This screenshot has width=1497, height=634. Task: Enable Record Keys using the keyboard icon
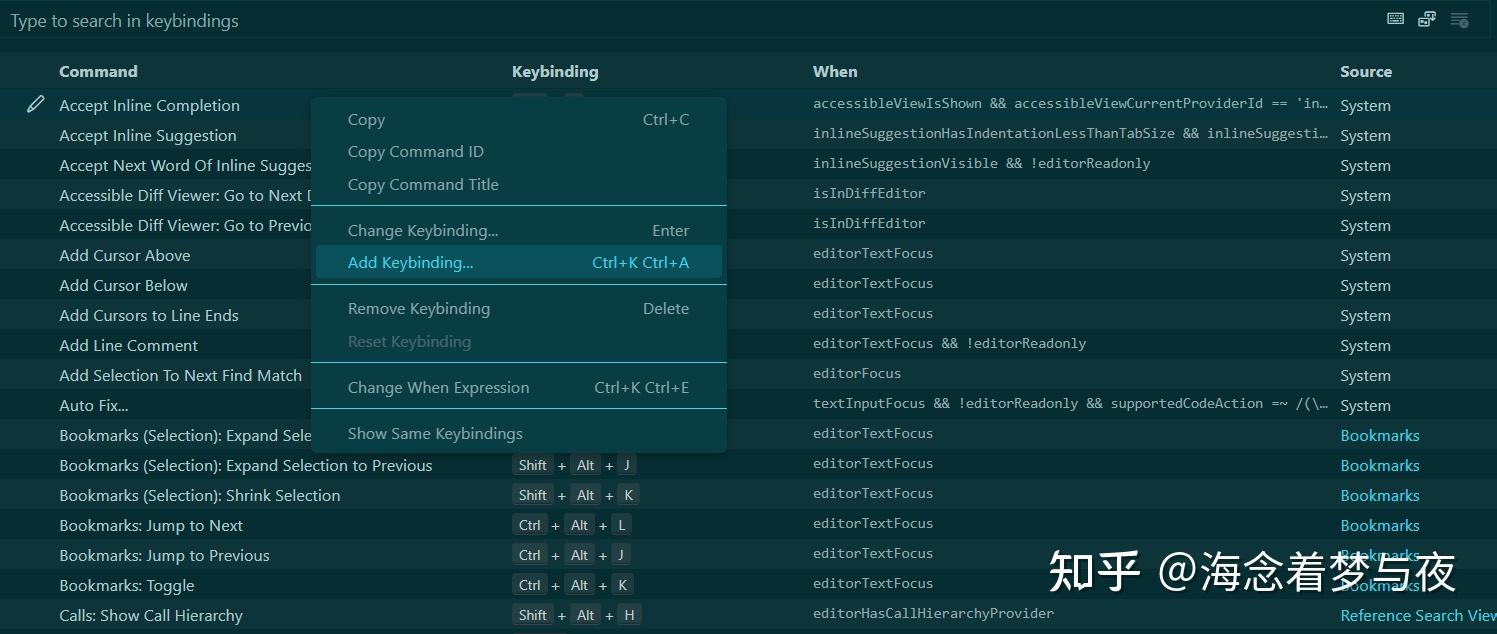[x=1395, y=19]
